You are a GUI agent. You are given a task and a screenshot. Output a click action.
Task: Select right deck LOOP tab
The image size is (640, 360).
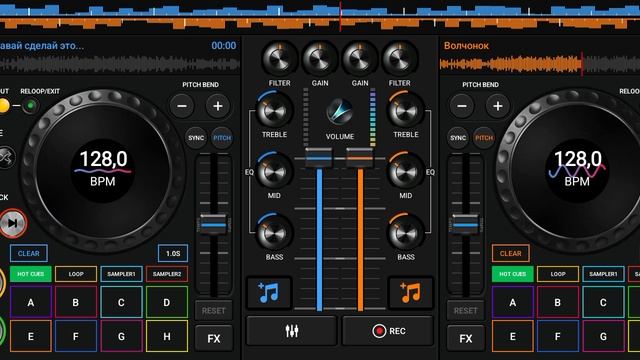[558, 274]
